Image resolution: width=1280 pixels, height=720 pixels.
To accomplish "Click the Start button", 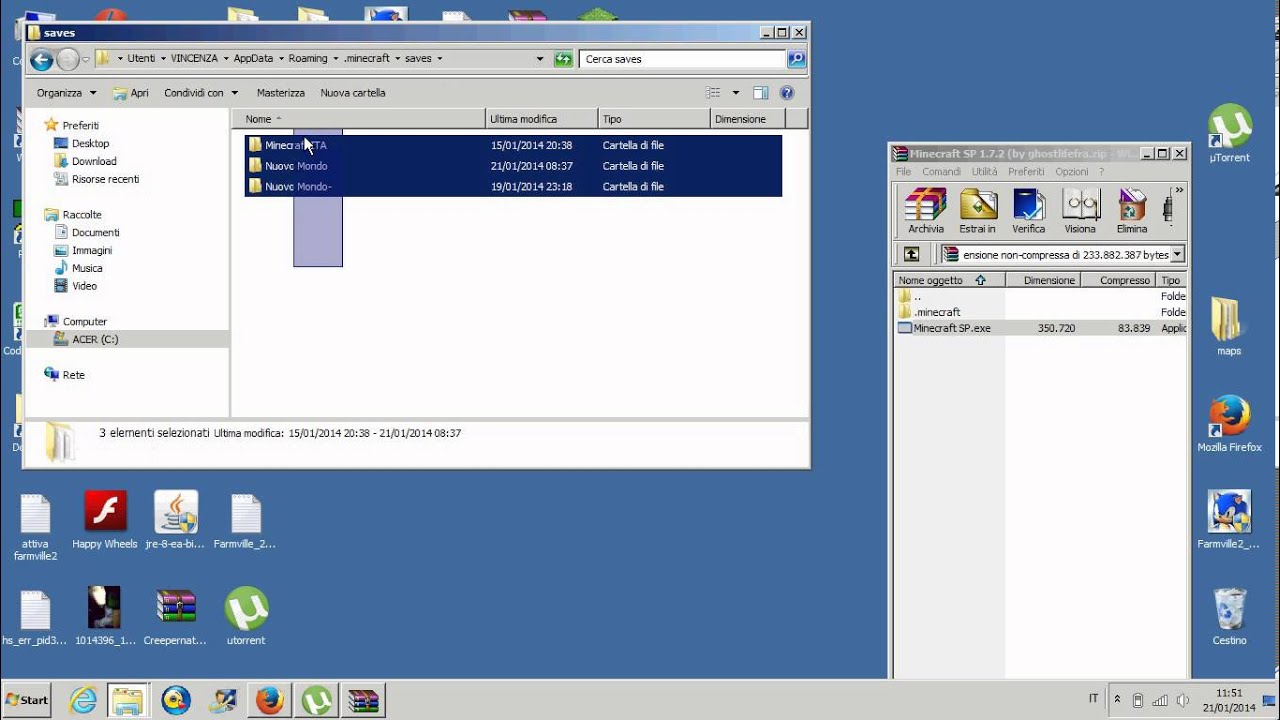I will pos(27,700).
